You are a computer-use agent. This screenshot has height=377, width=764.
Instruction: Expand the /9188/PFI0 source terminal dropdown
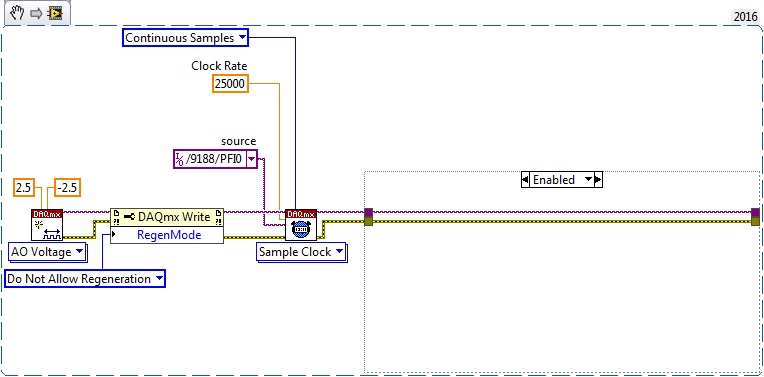[252, 159]
